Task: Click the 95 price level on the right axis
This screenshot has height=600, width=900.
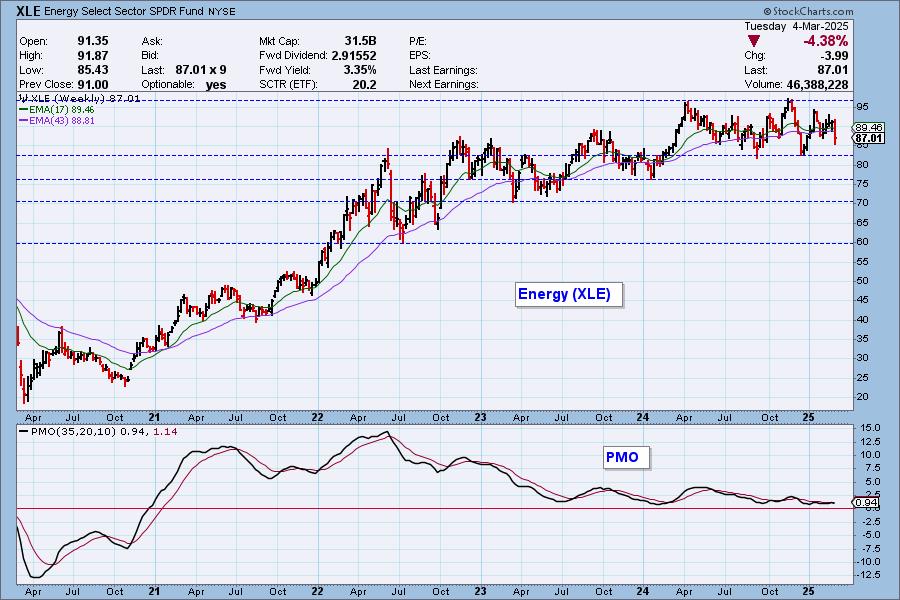Action: click(x=863, y=107)
